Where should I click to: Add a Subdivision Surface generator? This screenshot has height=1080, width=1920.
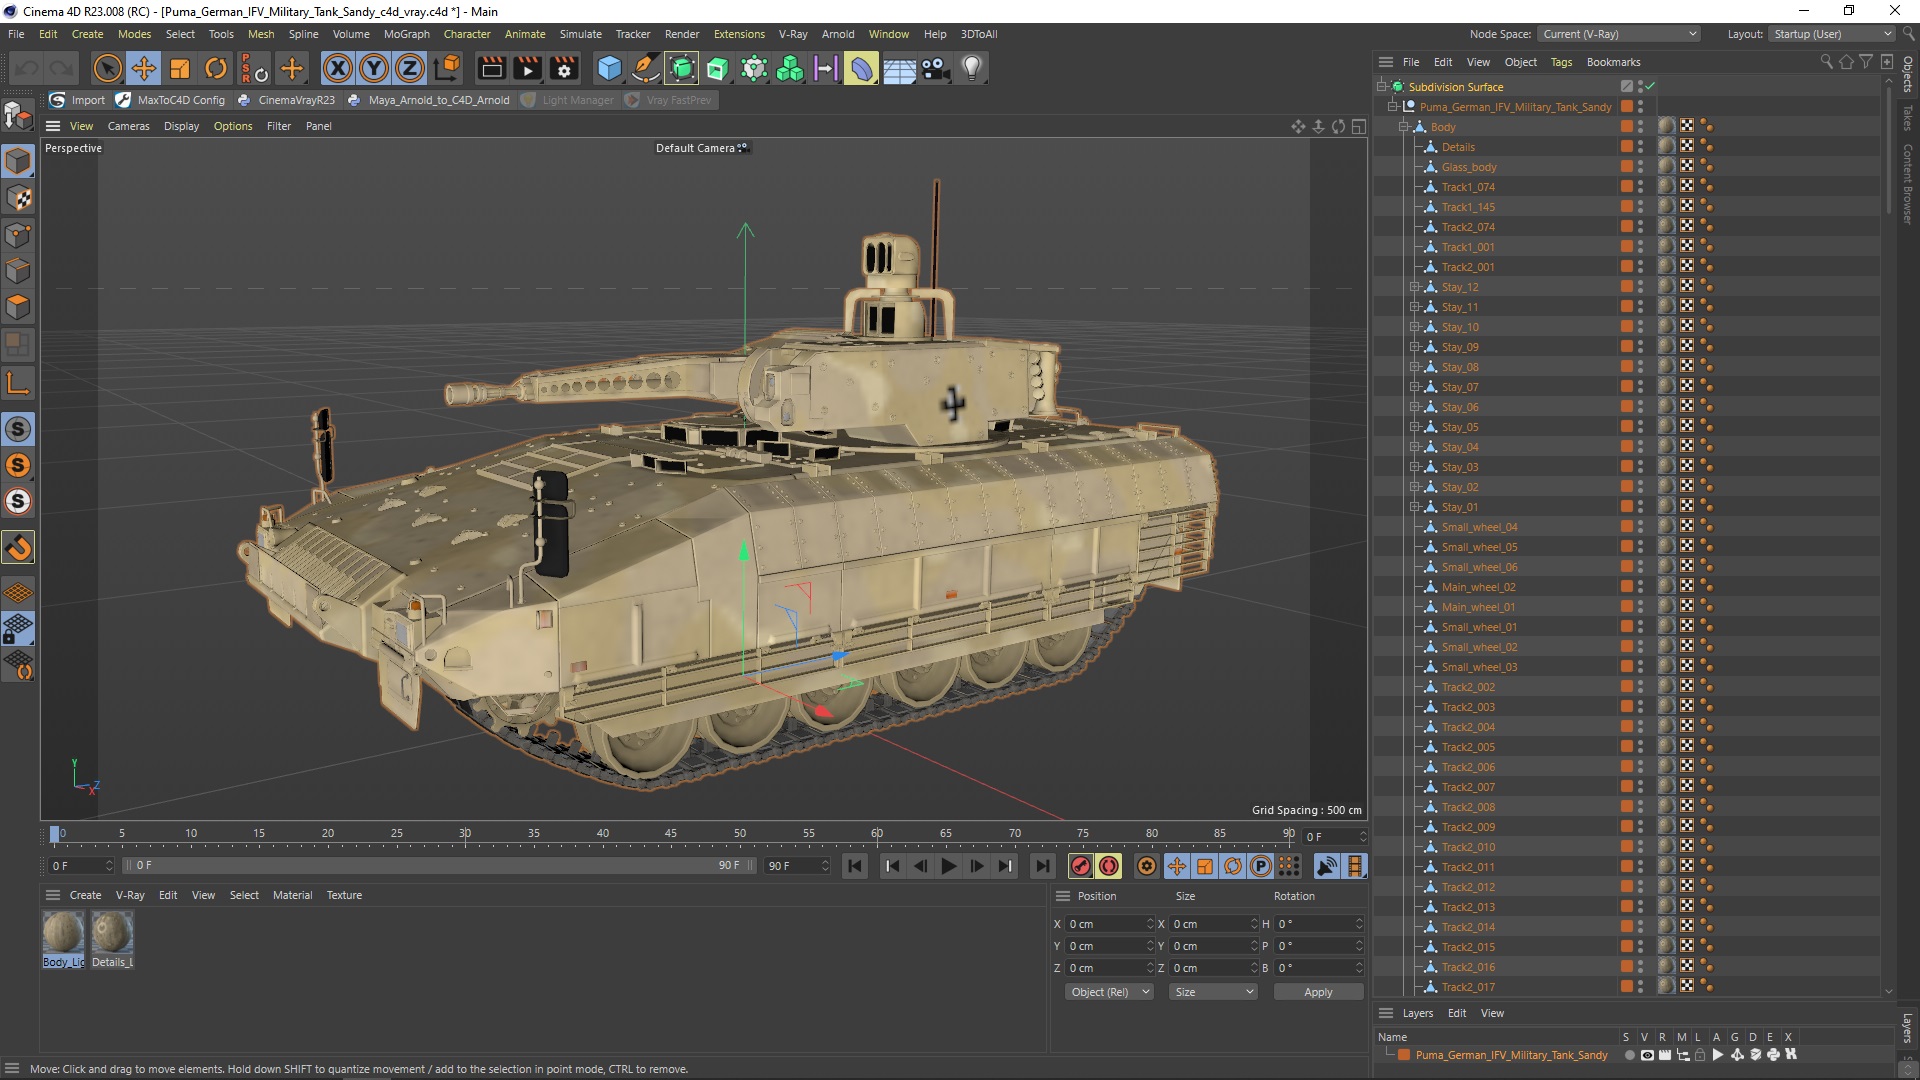pos(682,68)
